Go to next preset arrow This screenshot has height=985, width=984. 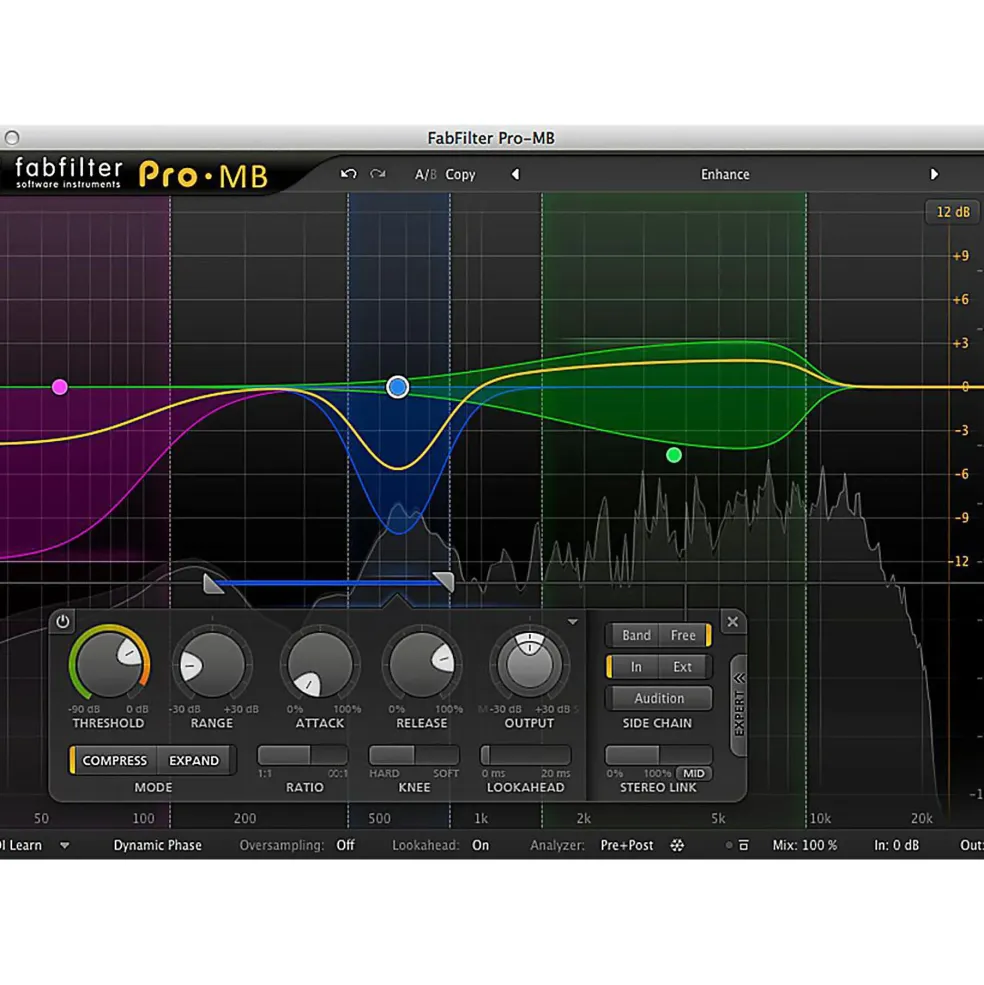(x=934, y=174)
